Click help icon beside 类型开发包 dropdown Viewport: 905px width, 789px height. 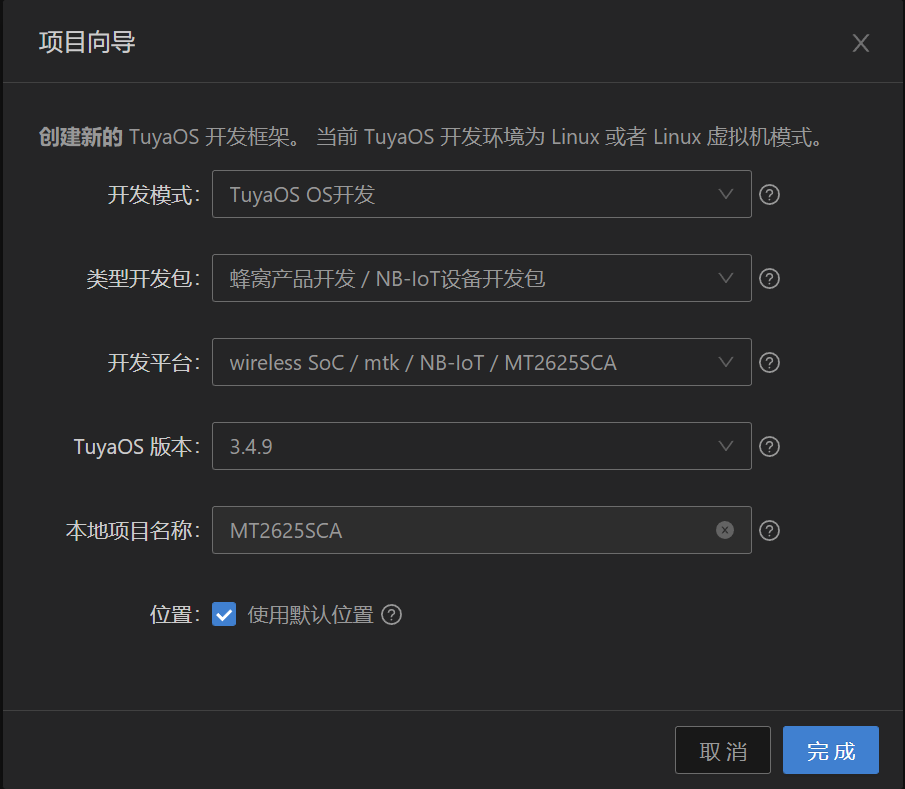(769, 279)
